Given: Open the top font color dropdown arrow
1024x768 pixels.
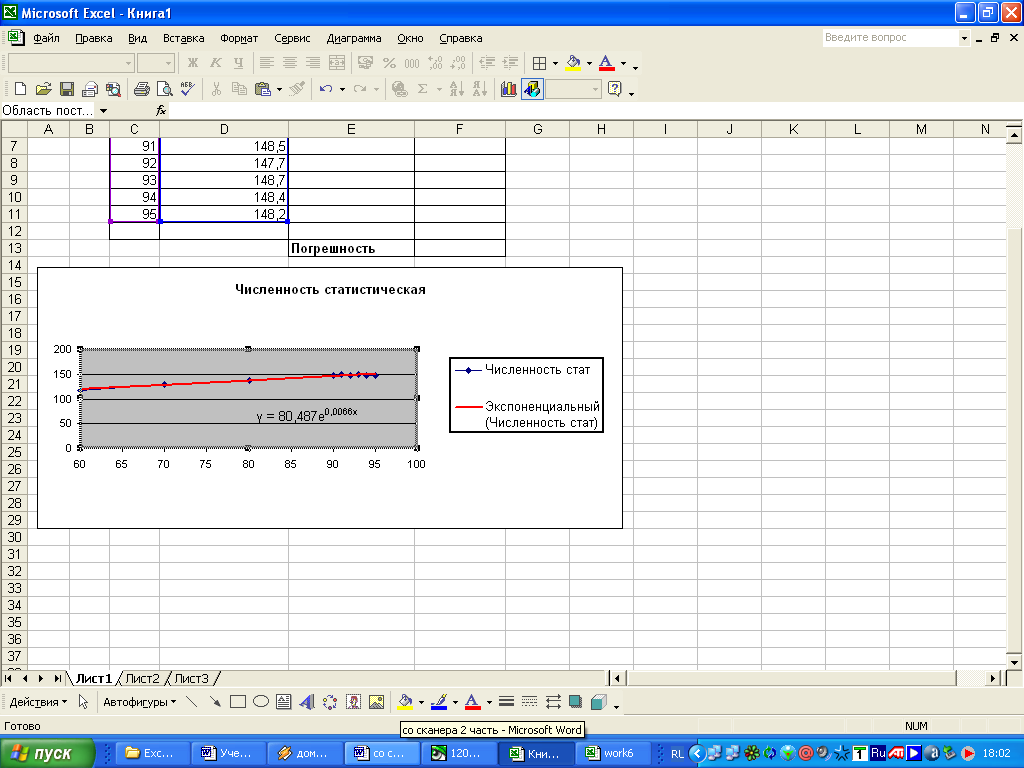Looking at the screenshot, I should pyautogui.click(x=623, y=63).
